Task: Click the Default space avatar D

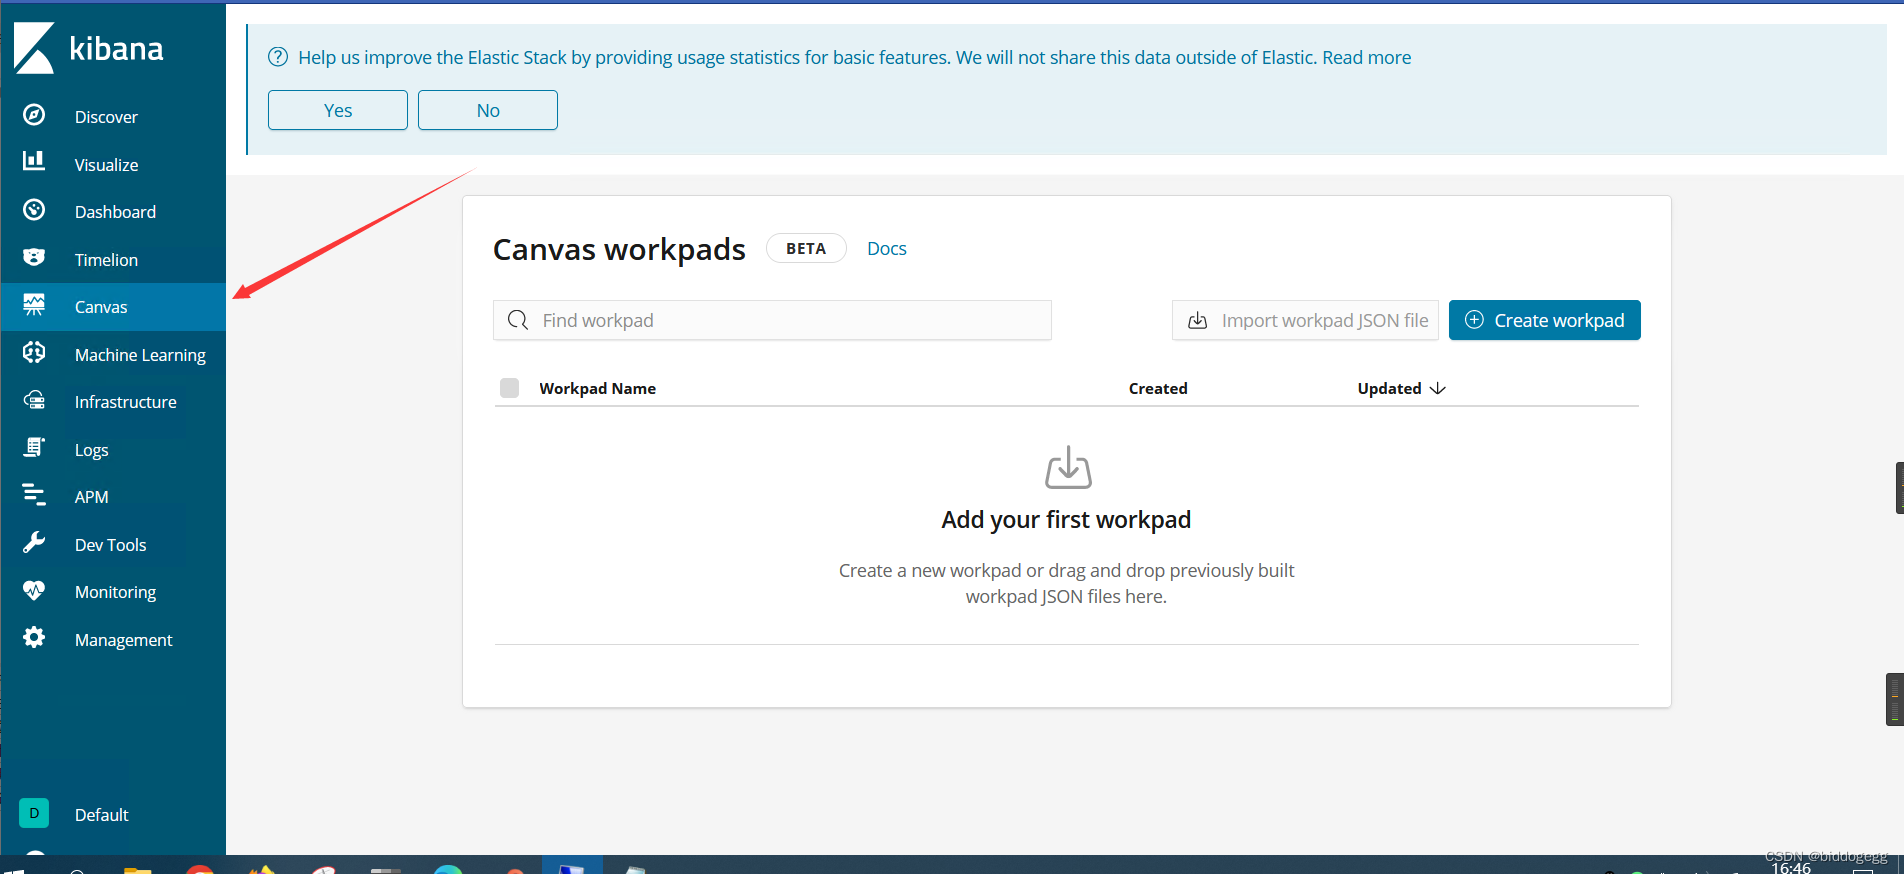Action: click(34, 813)
